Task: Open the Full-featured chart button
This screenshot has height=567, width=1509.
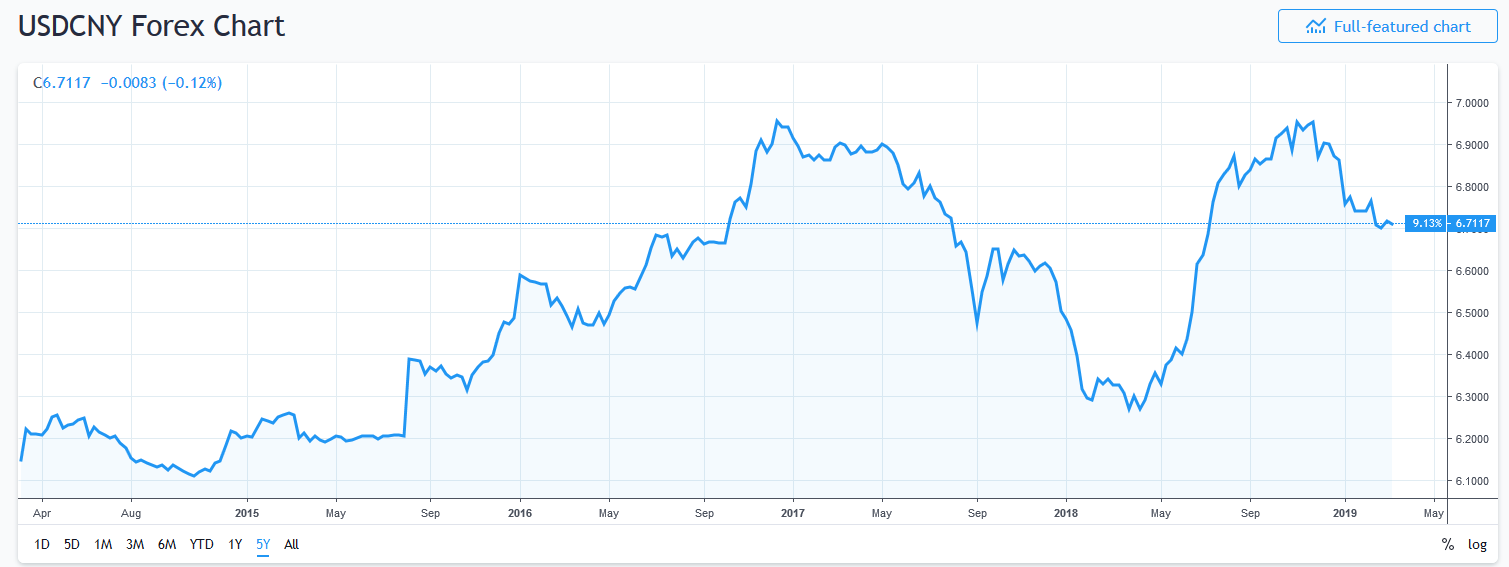Action: pos(1387,26)
